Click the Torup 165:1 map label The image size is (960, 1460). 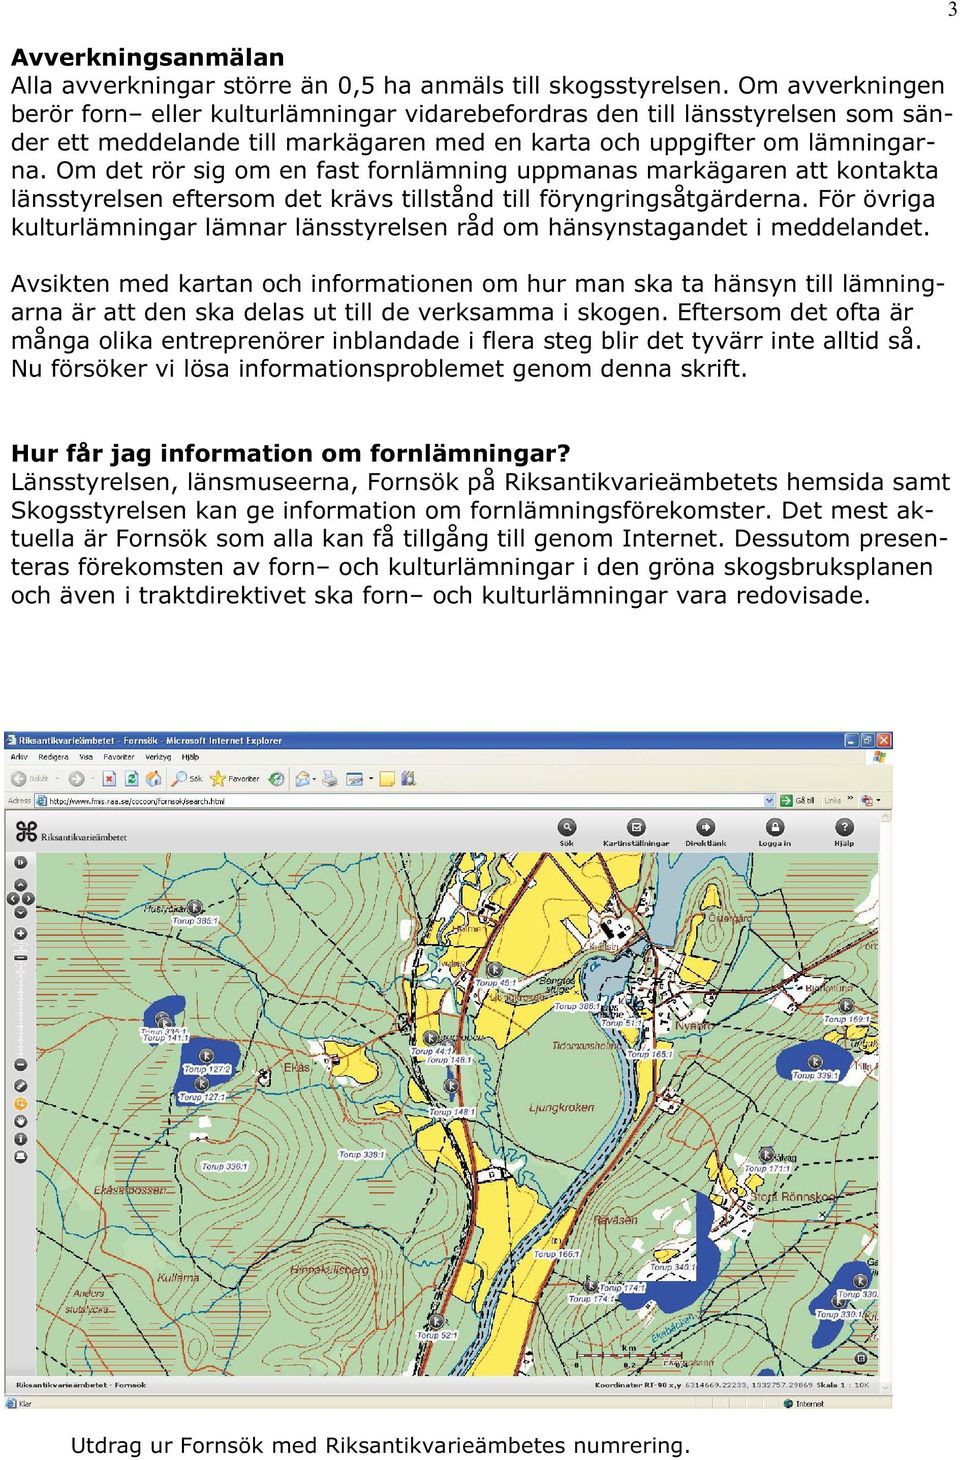pyautogui.click(x=650, y=1054)
